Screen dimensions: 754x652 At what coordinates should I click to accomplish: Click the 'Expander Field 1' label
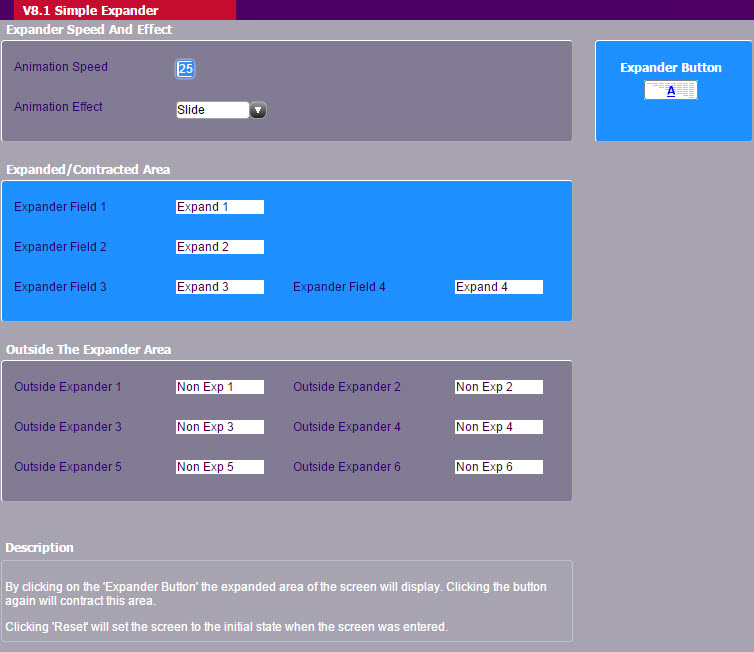tap(60, 207)
